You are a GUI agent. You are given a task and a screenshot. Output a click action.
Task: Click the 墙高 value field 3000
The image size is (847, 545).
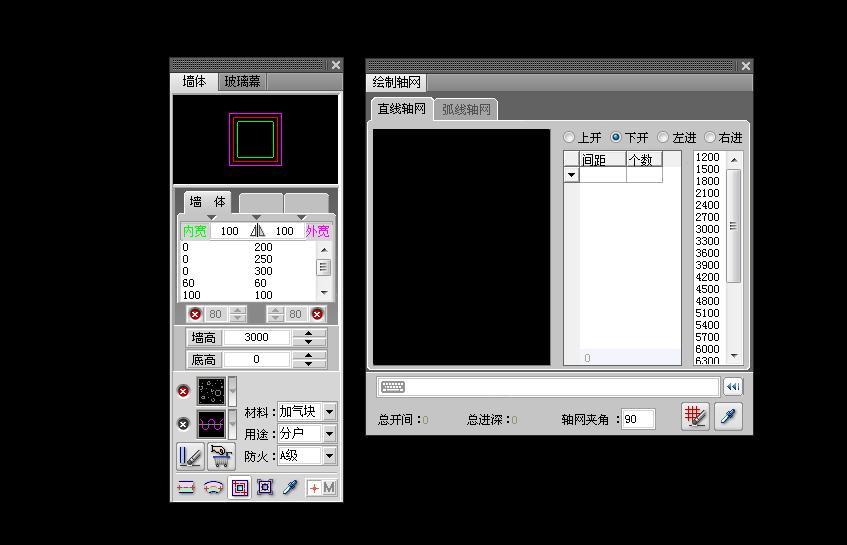pos(257,338)
